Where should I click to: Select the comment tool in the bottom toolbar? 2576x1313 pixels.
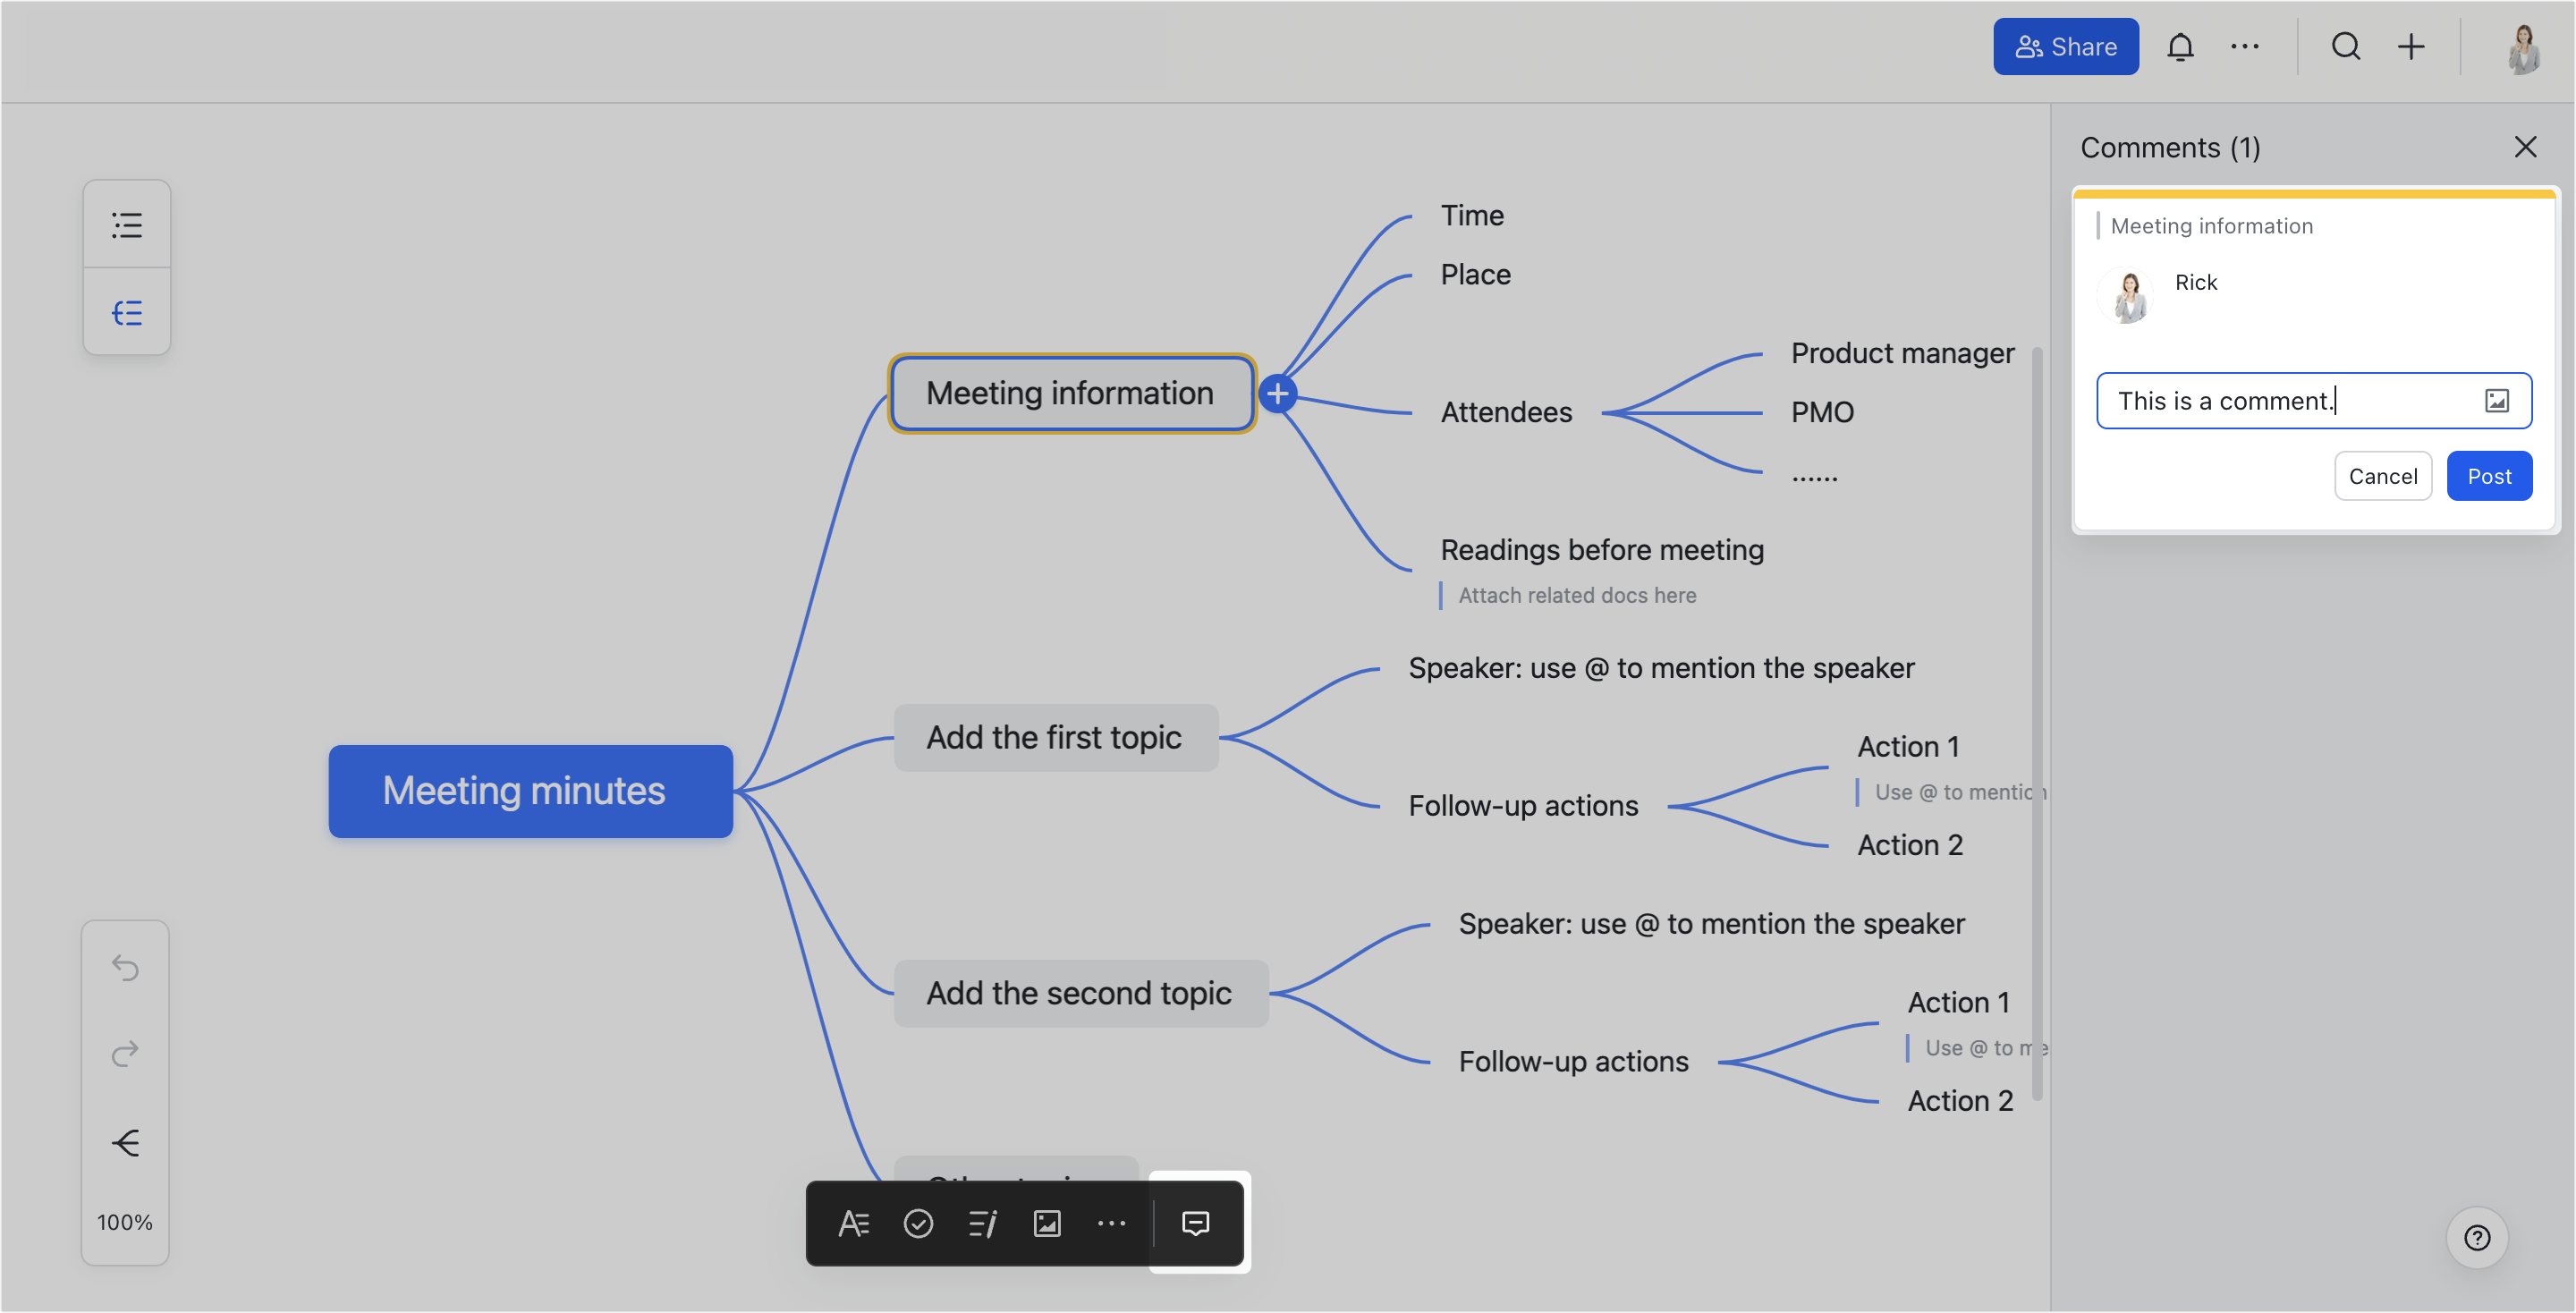click(1196, 1223)
